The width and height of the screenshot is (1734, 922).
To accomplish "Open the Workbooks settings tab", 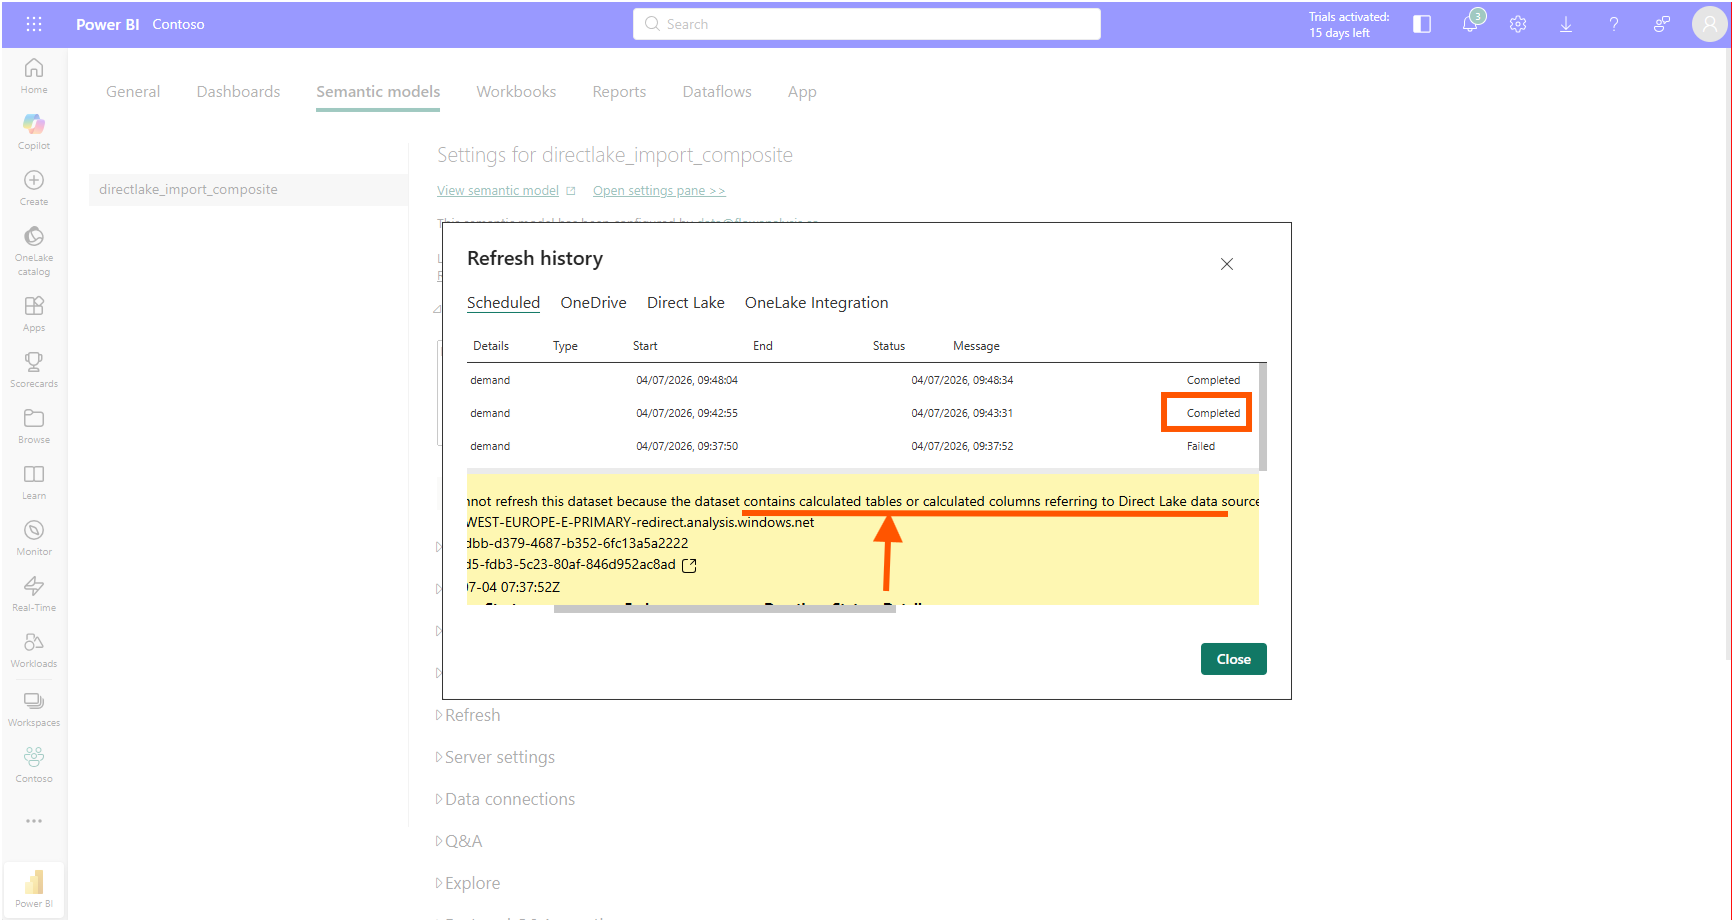I will click(516, 92).
